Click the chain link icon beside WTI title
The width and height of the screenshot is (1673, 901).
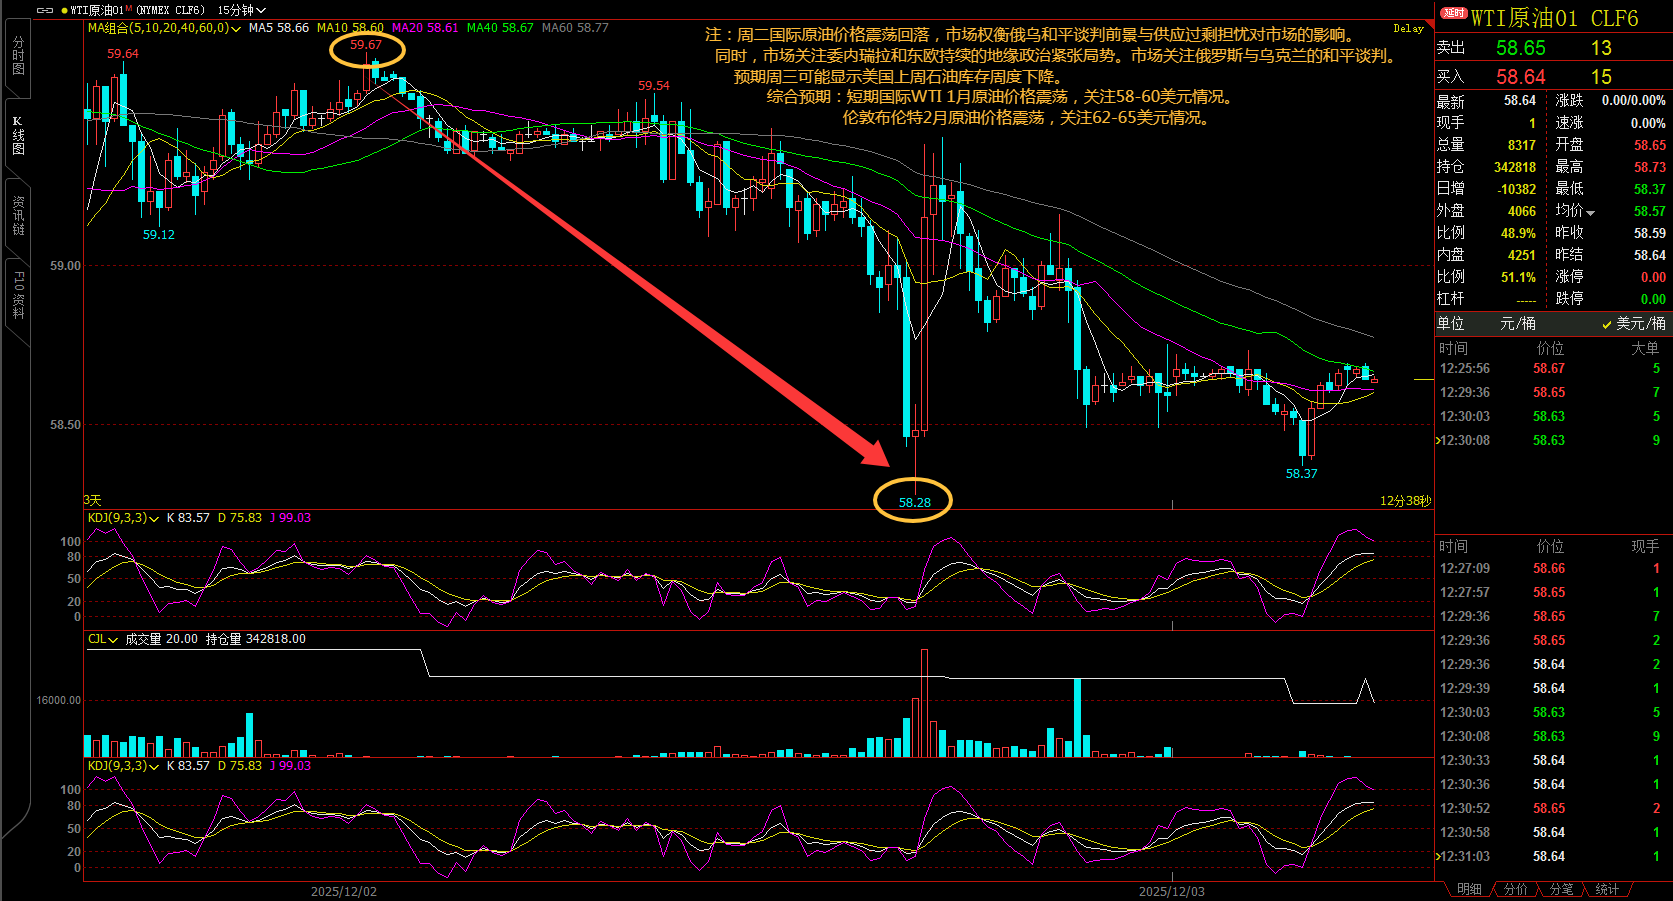pyautogui.click(x=45, y=10)
